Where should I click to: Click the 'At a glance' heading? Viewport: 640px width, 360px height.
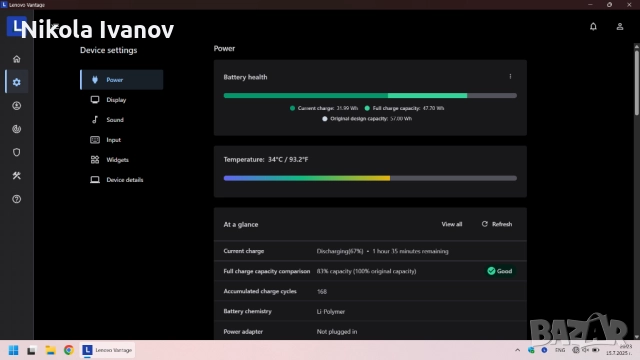click(x=241, y=224)
